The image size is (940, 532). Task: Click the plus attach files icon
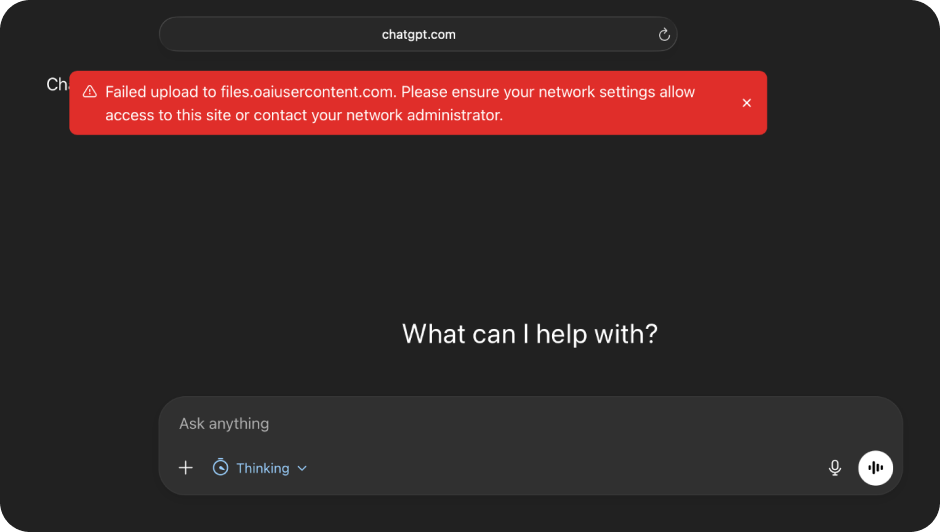[186, 468]
